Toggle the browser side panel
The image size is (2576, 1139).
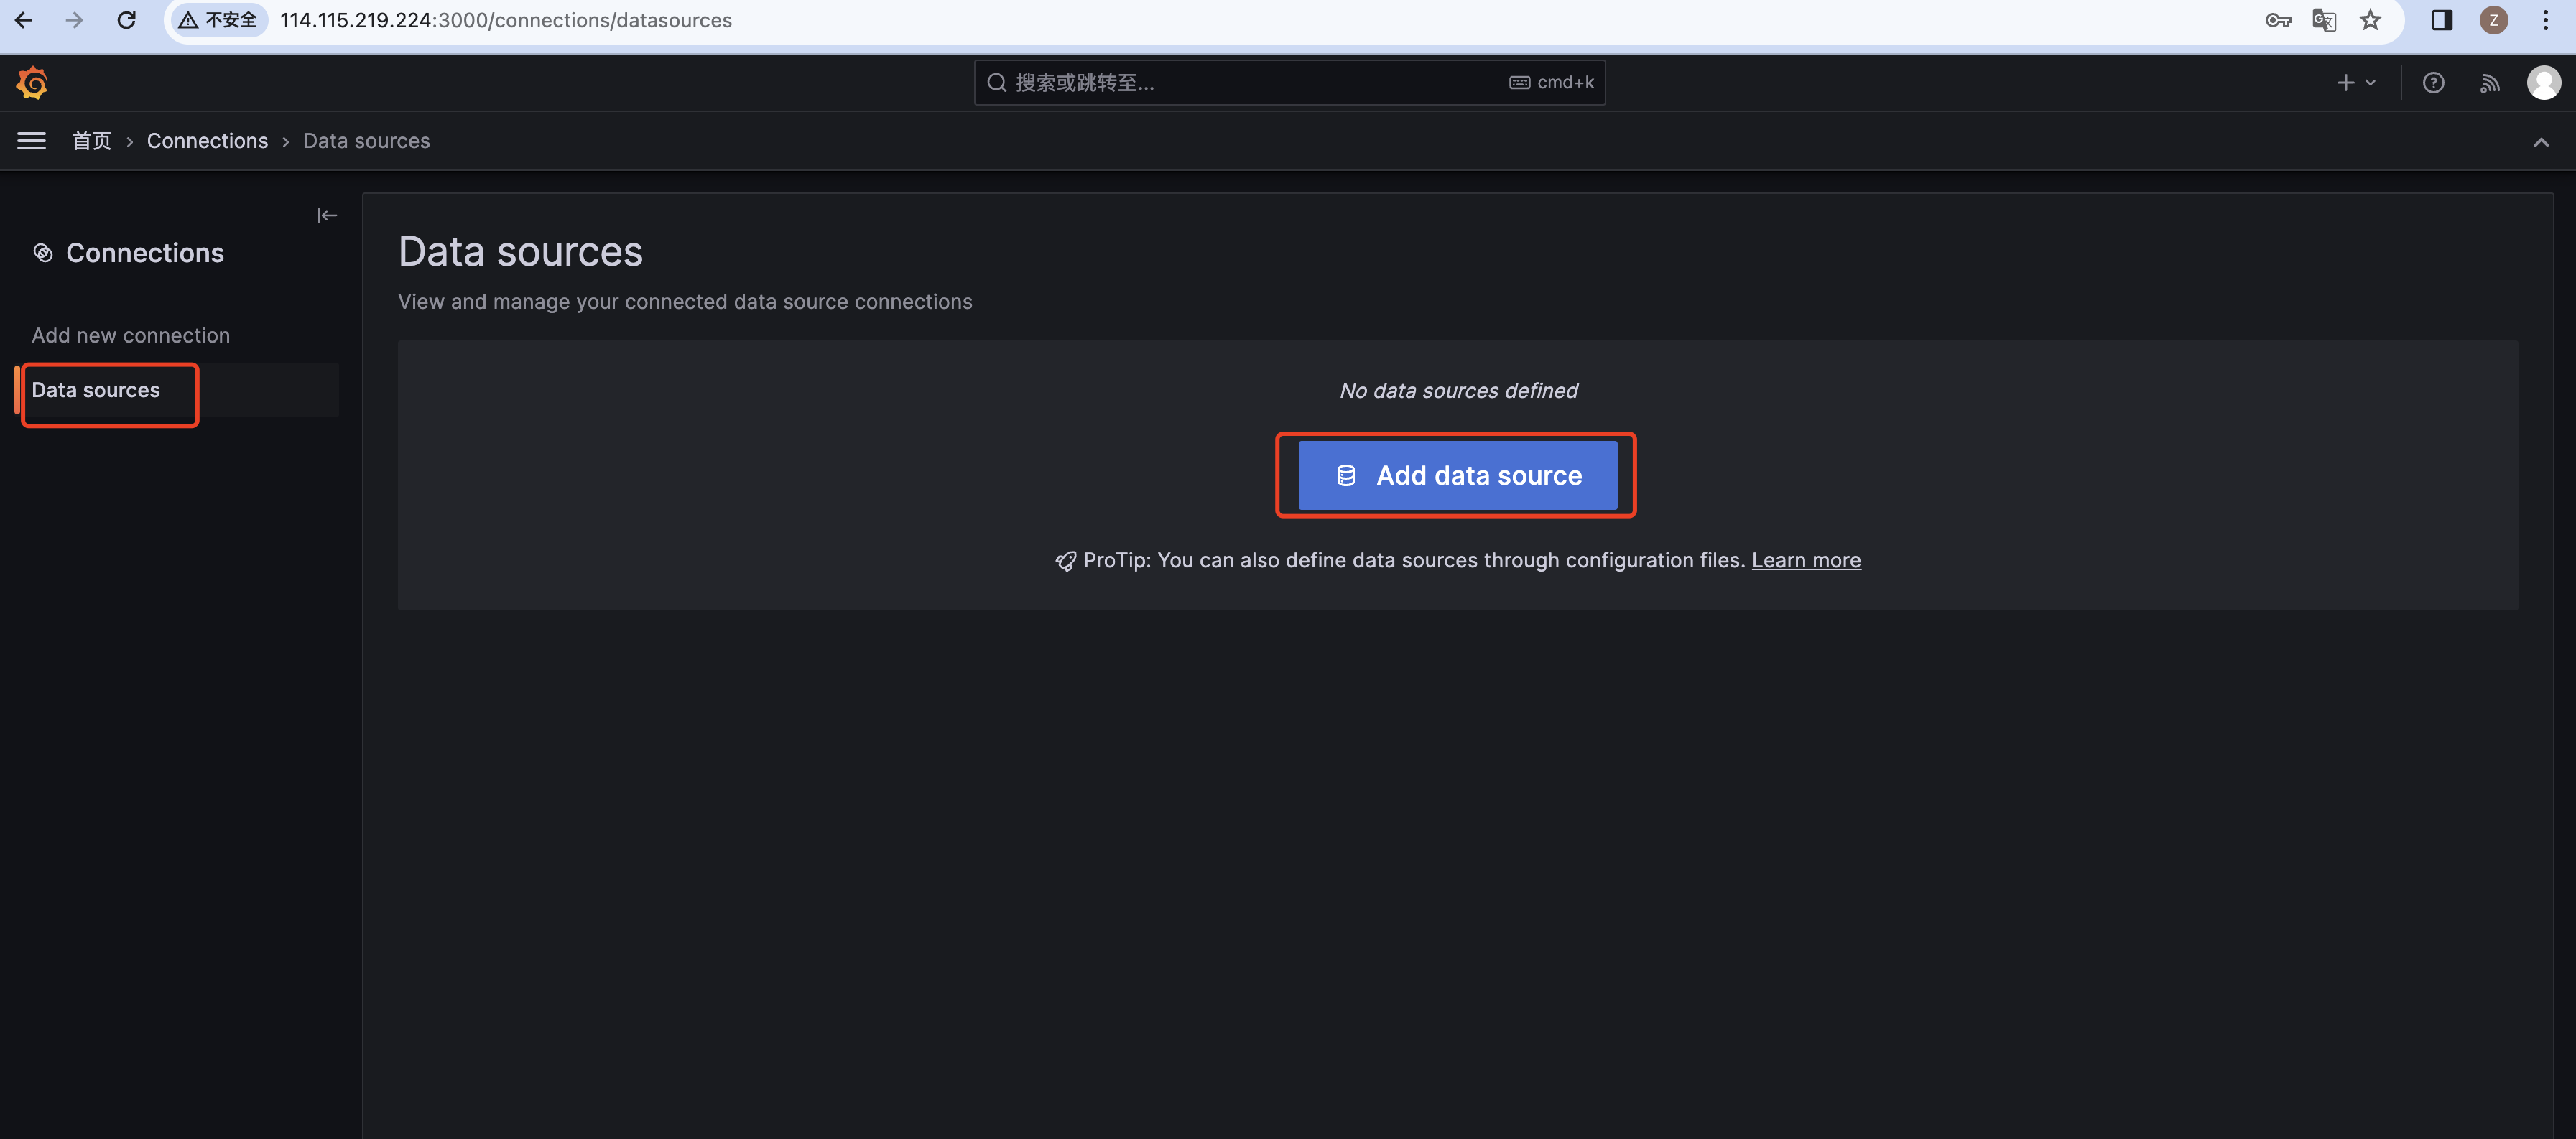(x=2441, y=20)
